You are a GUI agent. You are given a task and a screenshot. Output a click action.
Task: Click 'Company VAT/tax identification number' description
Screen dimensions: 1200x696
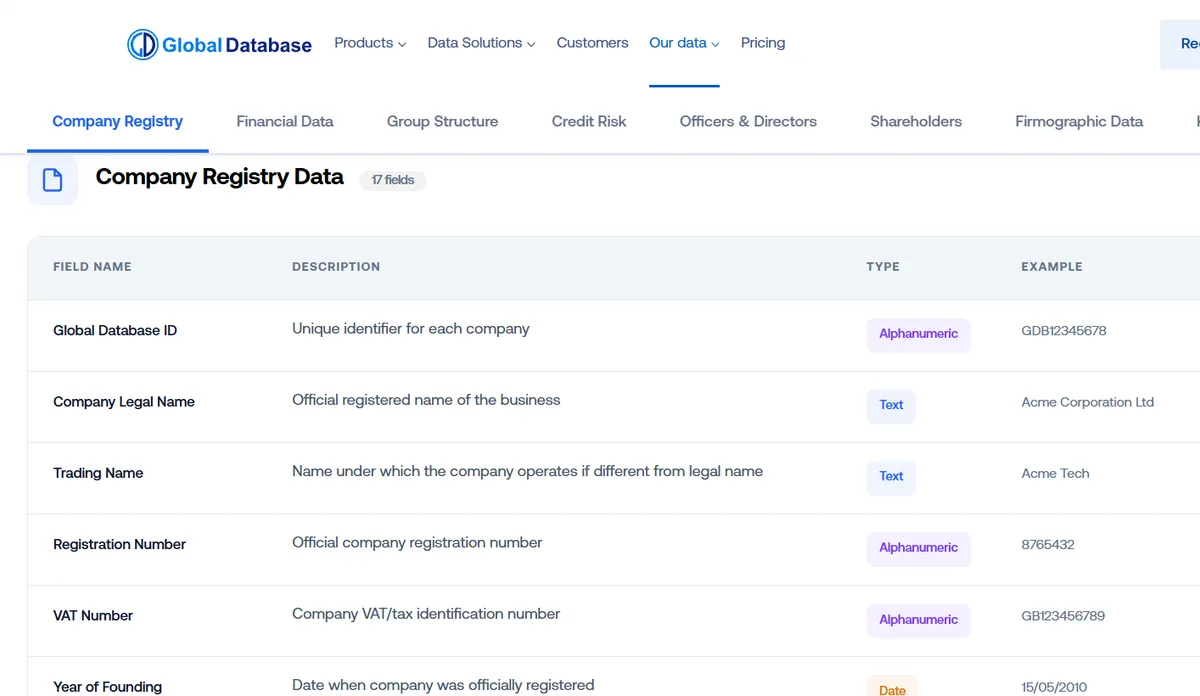coord(426,614)
